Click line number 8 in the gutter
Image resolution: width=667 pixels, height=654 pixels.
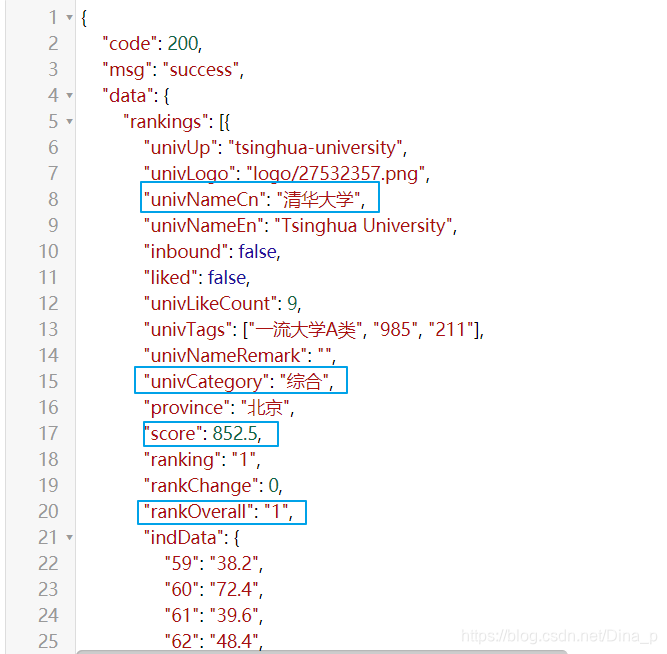click(x=53, y=200)
